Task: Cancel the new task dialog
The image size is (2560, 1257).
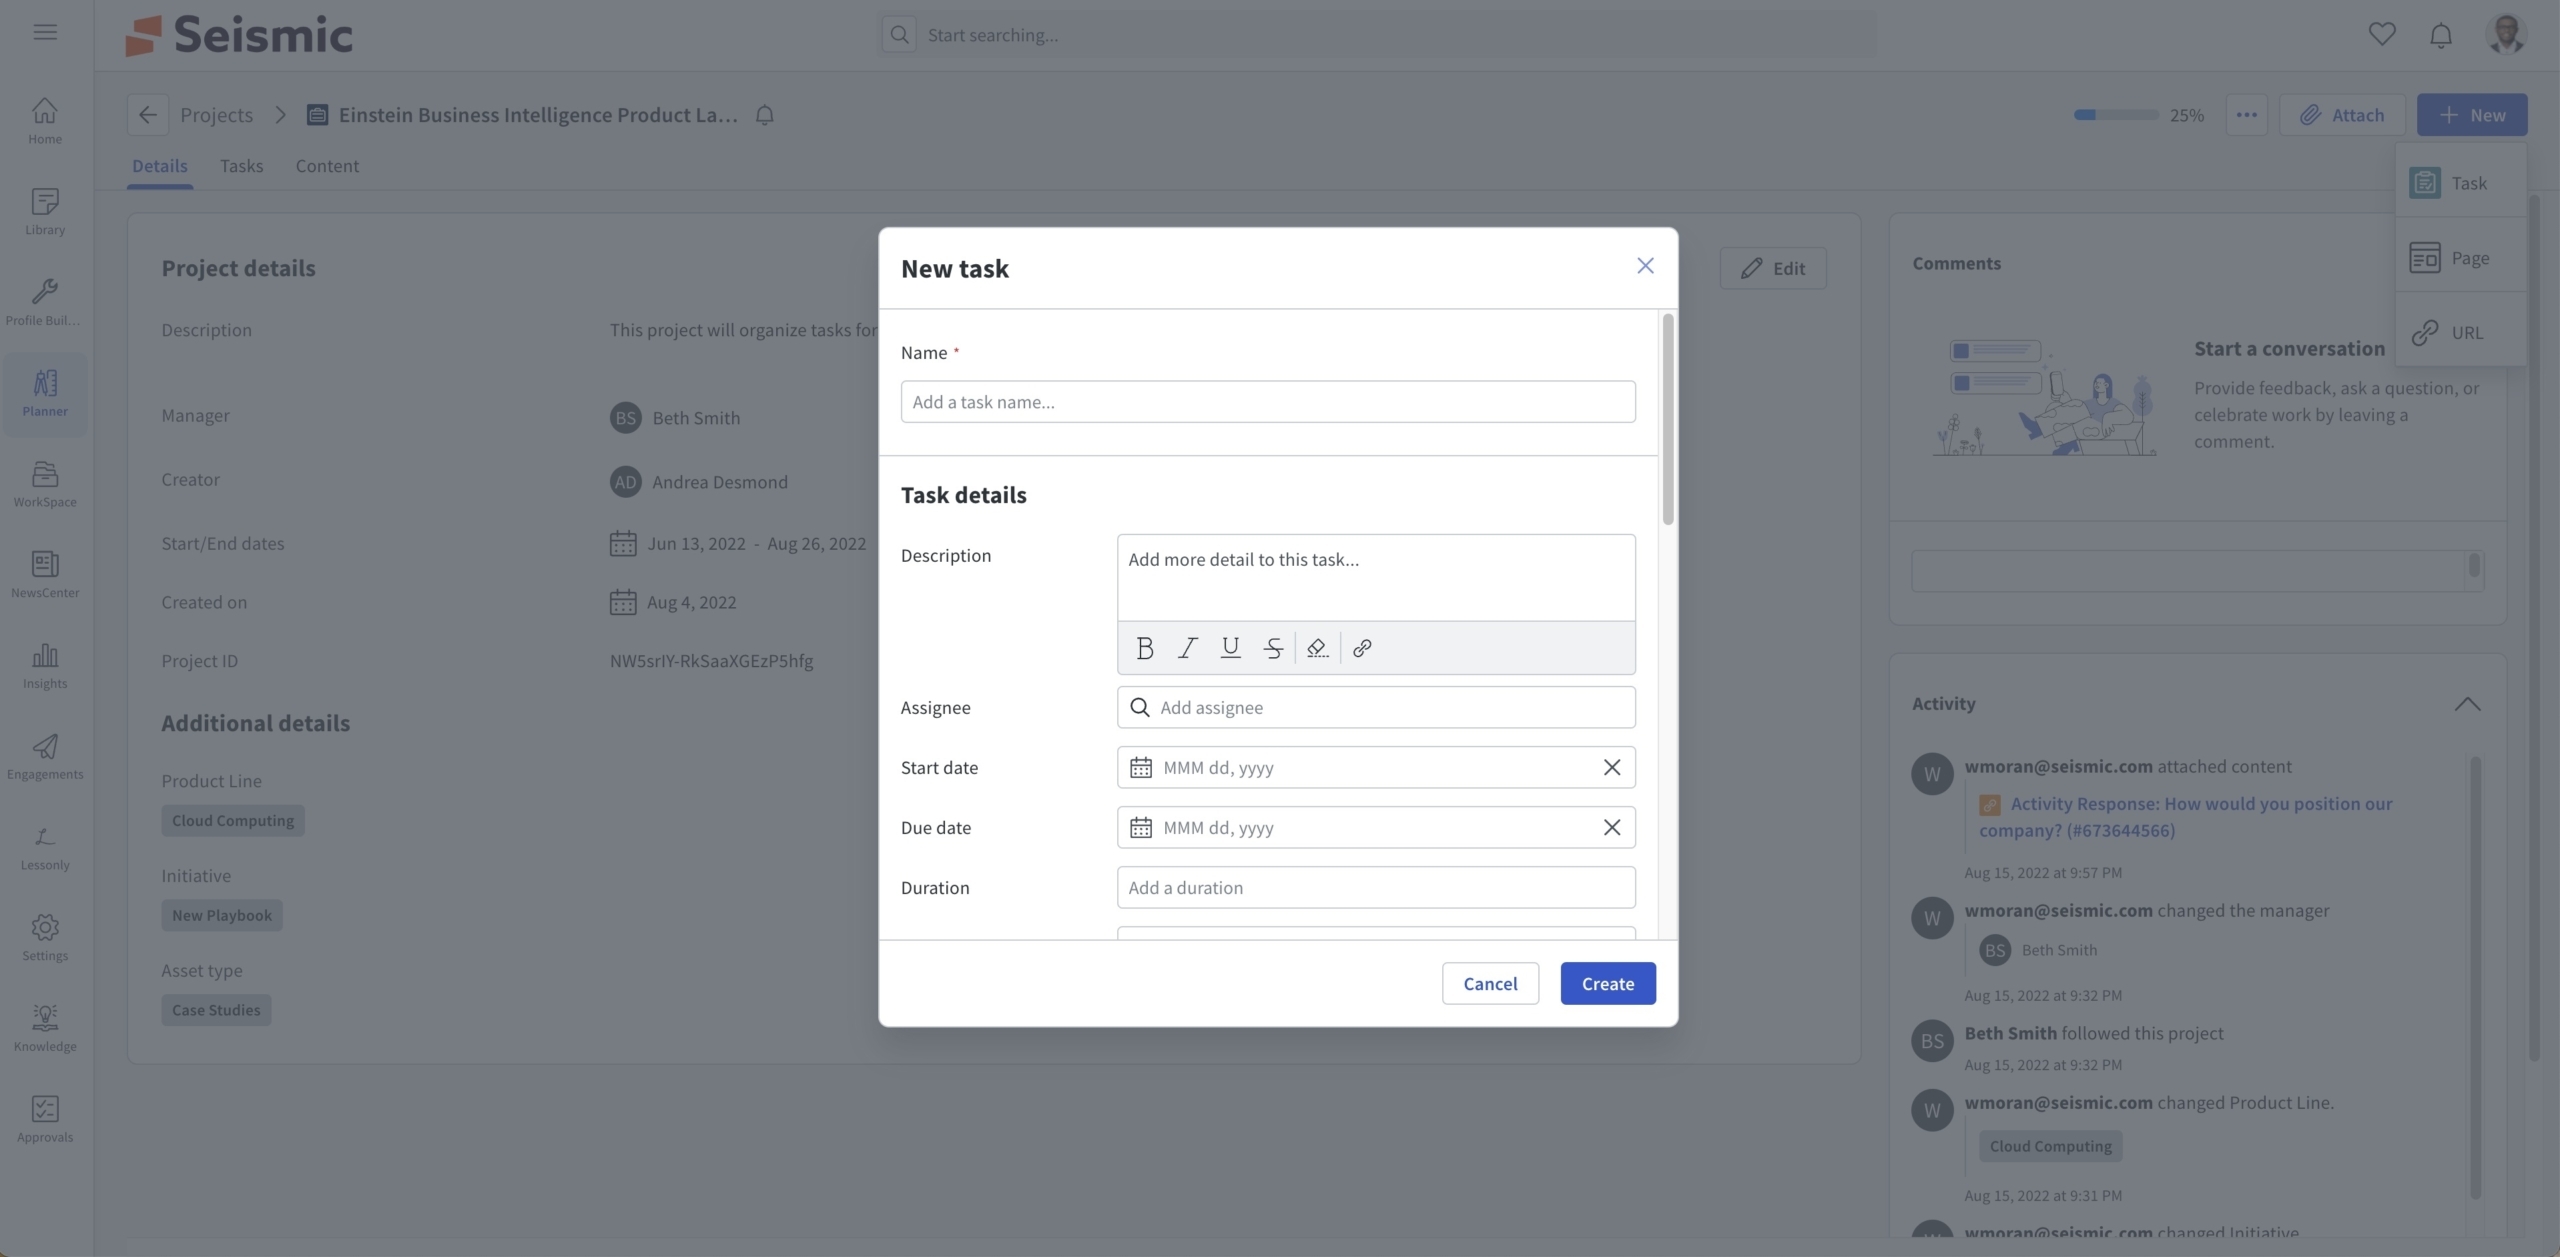Action: 1489,984
